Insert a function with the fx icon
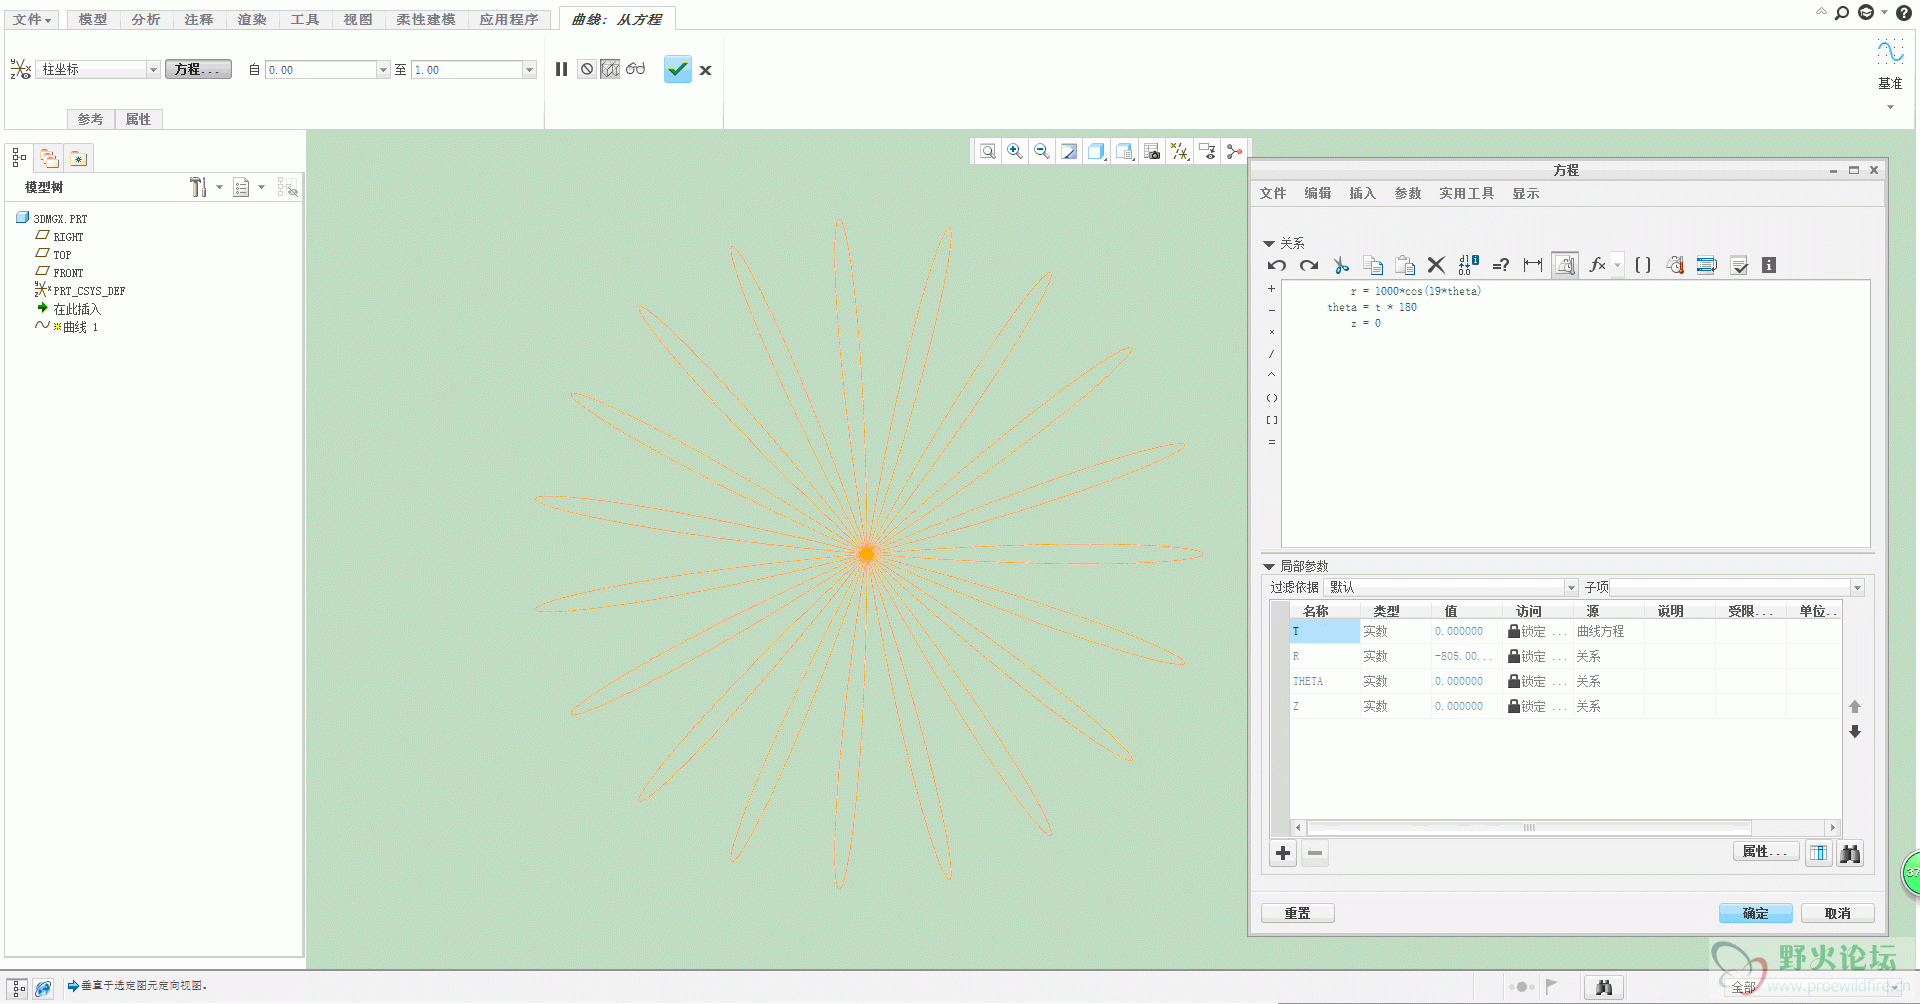Image resolution: width=1920 pixels, height=1004 pixels. [x=1597, y=265]
